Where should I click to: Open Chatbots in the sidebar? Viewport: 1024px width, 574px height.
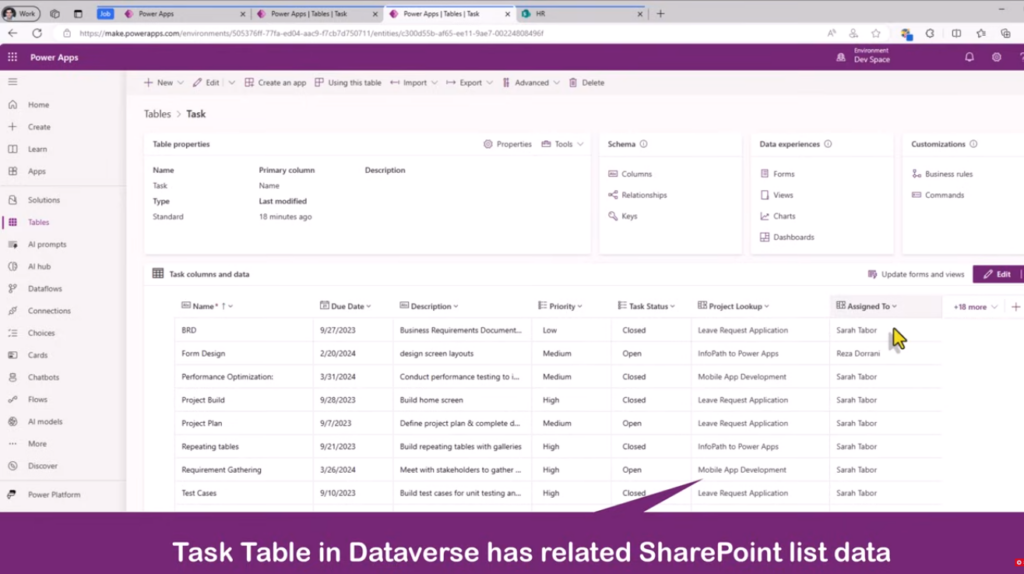click(43, 377)
